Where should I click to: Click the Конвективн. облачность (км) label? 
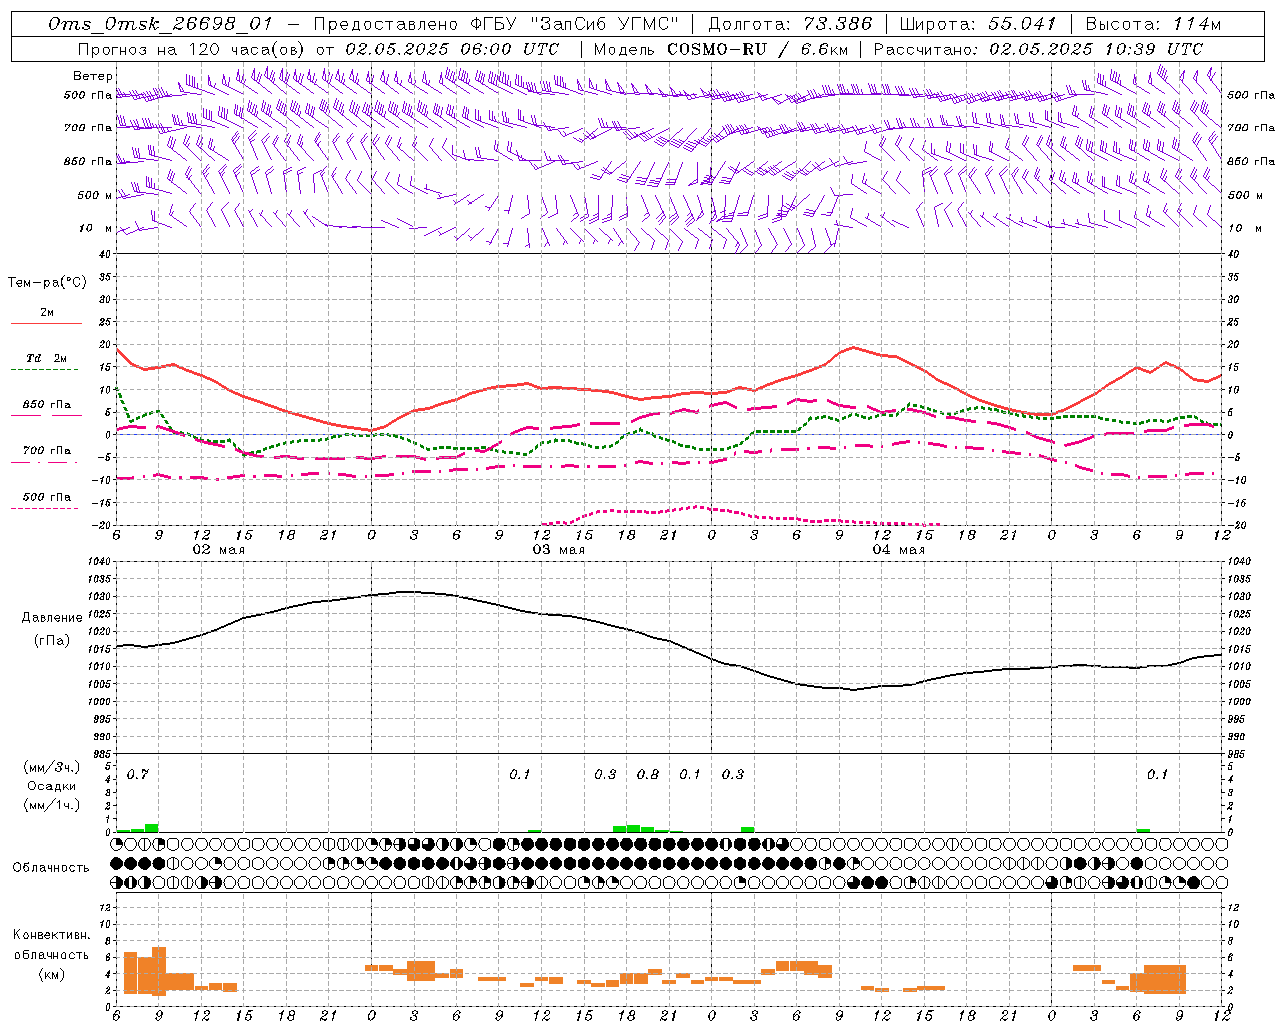tap(51, 954)
